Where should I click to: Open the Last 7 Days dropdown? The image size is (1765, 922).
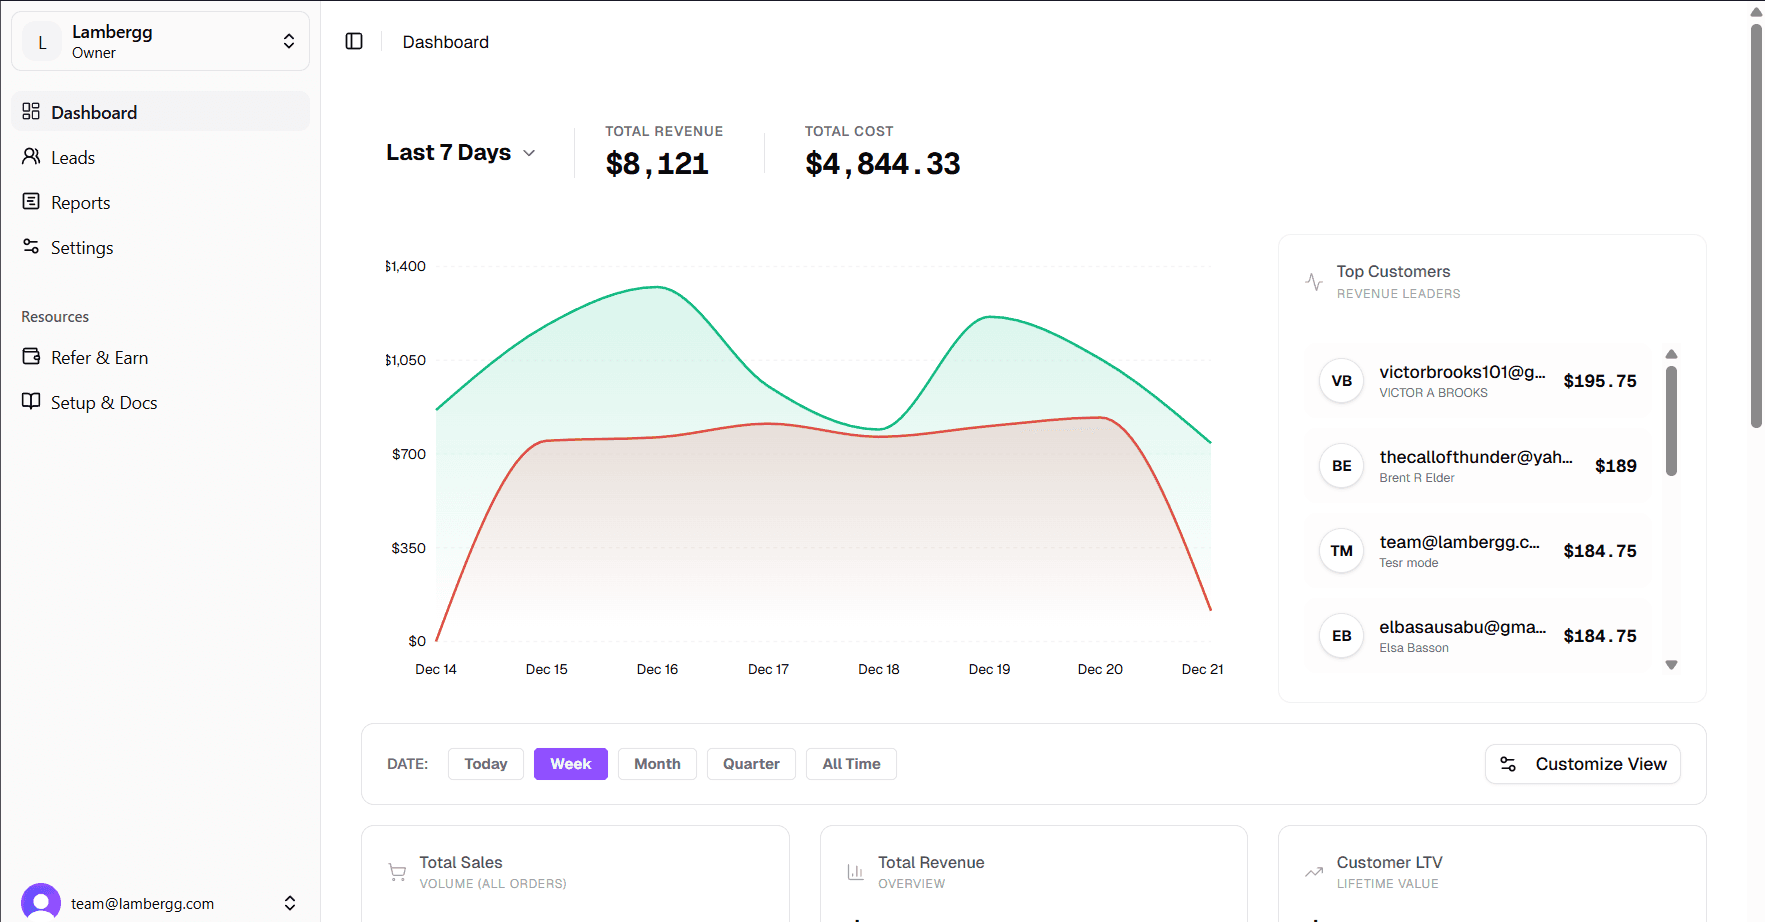pos(461,152)
